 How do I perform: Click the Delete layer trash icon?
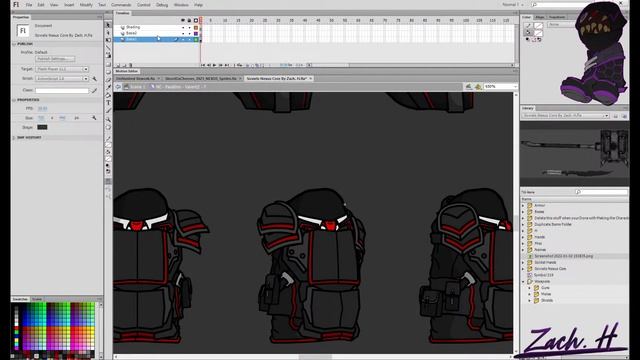tap(131, 65)
